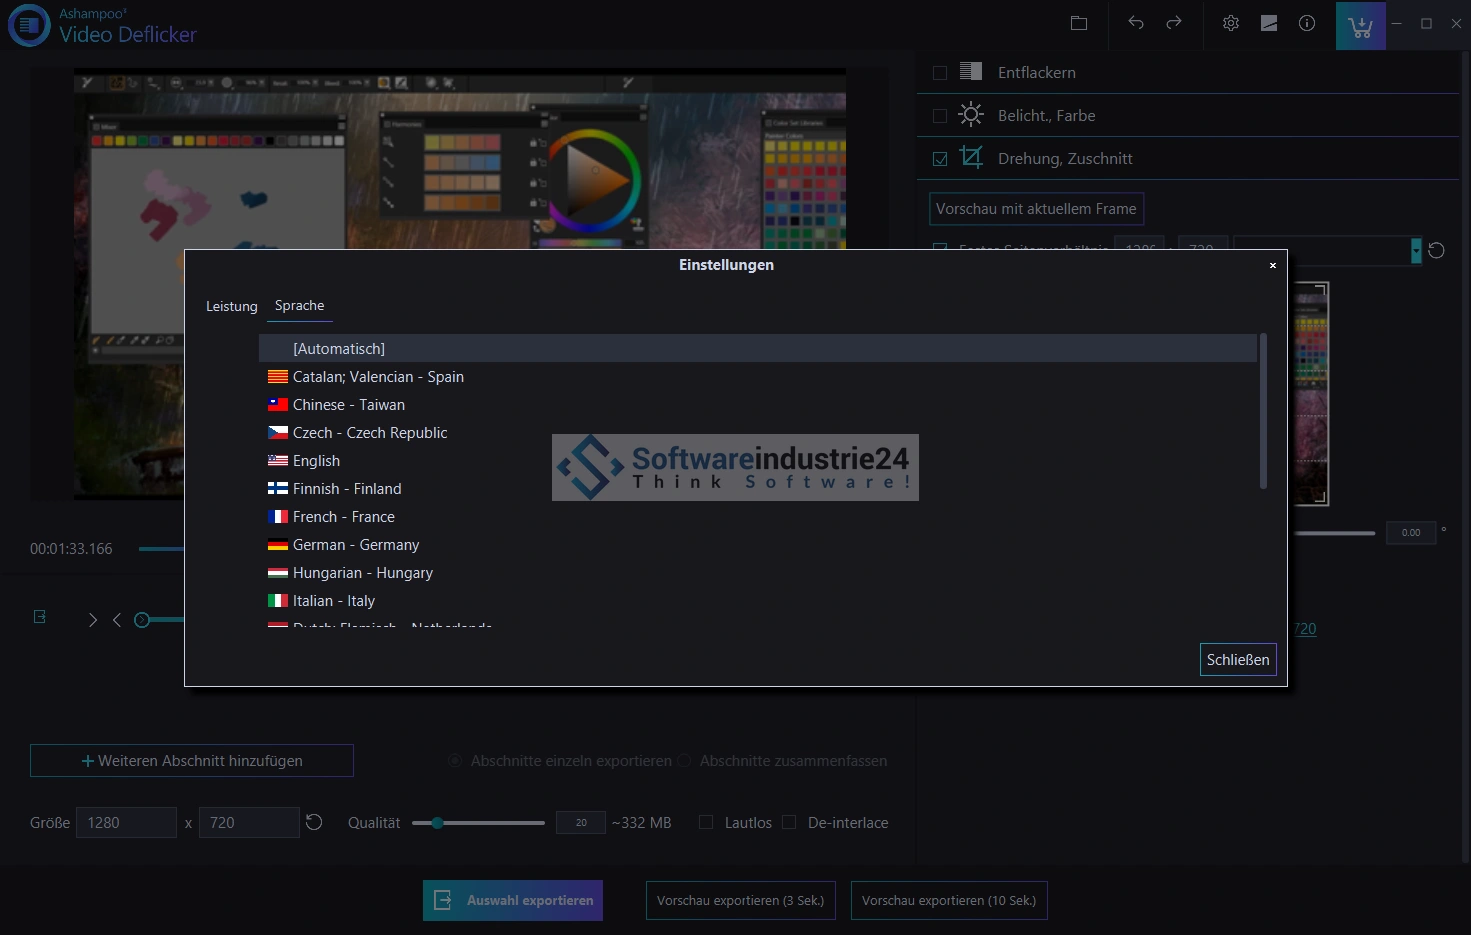The image size is (1471, 935).
Task: Click Auswahl exportieren button
Action: point(513,901)
